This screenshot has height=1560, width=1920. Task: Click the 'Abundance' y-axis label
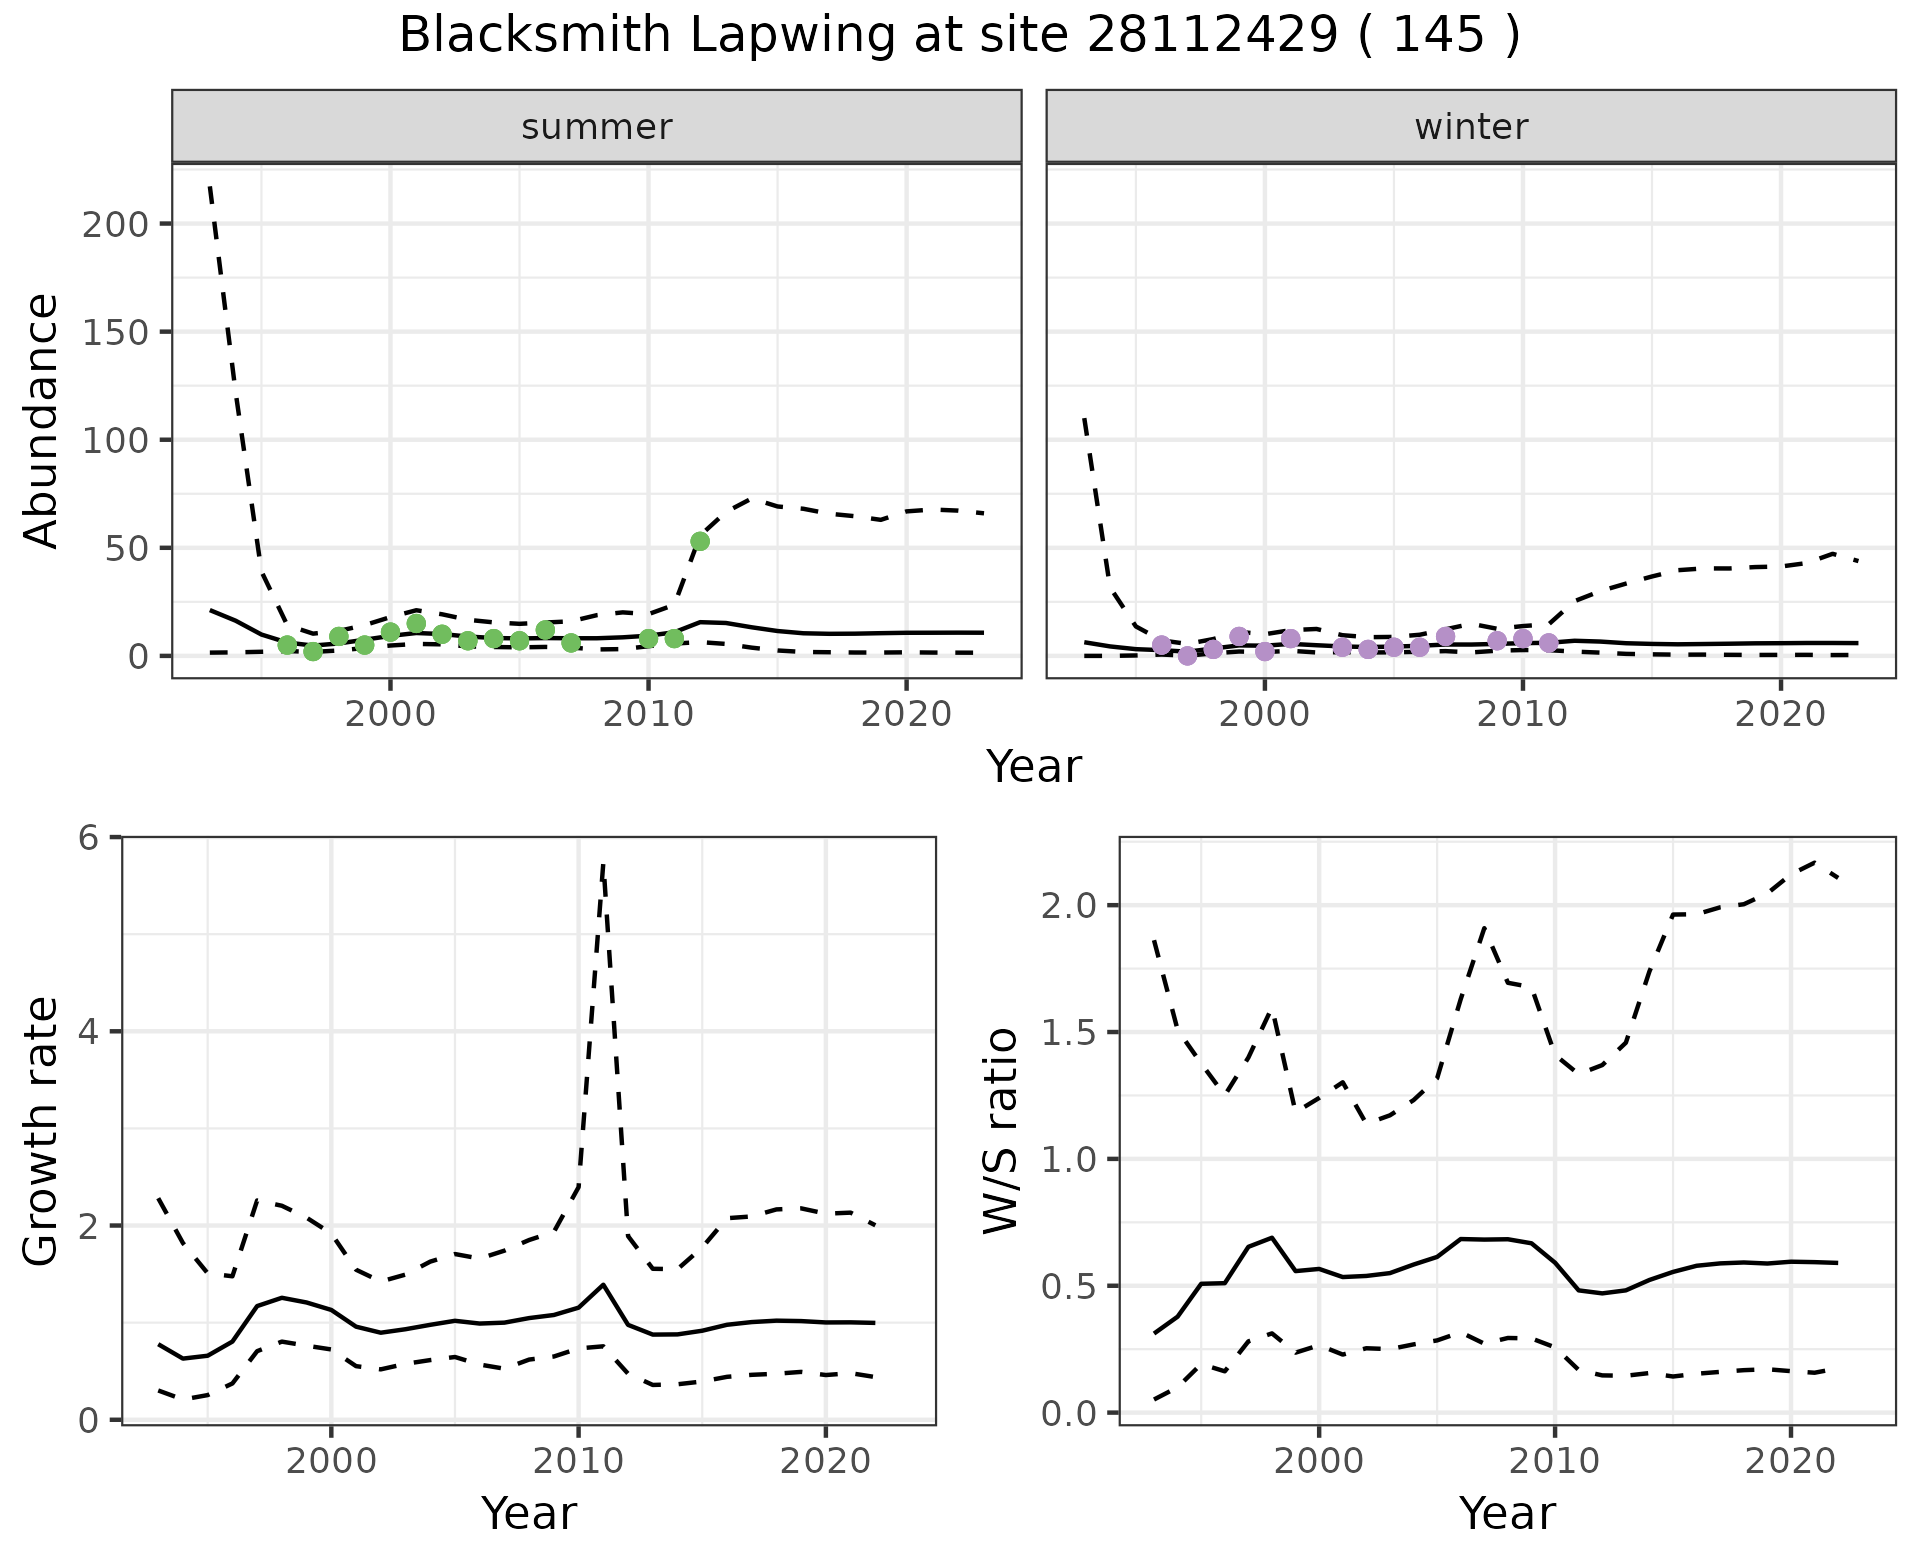tap(41, 420)
